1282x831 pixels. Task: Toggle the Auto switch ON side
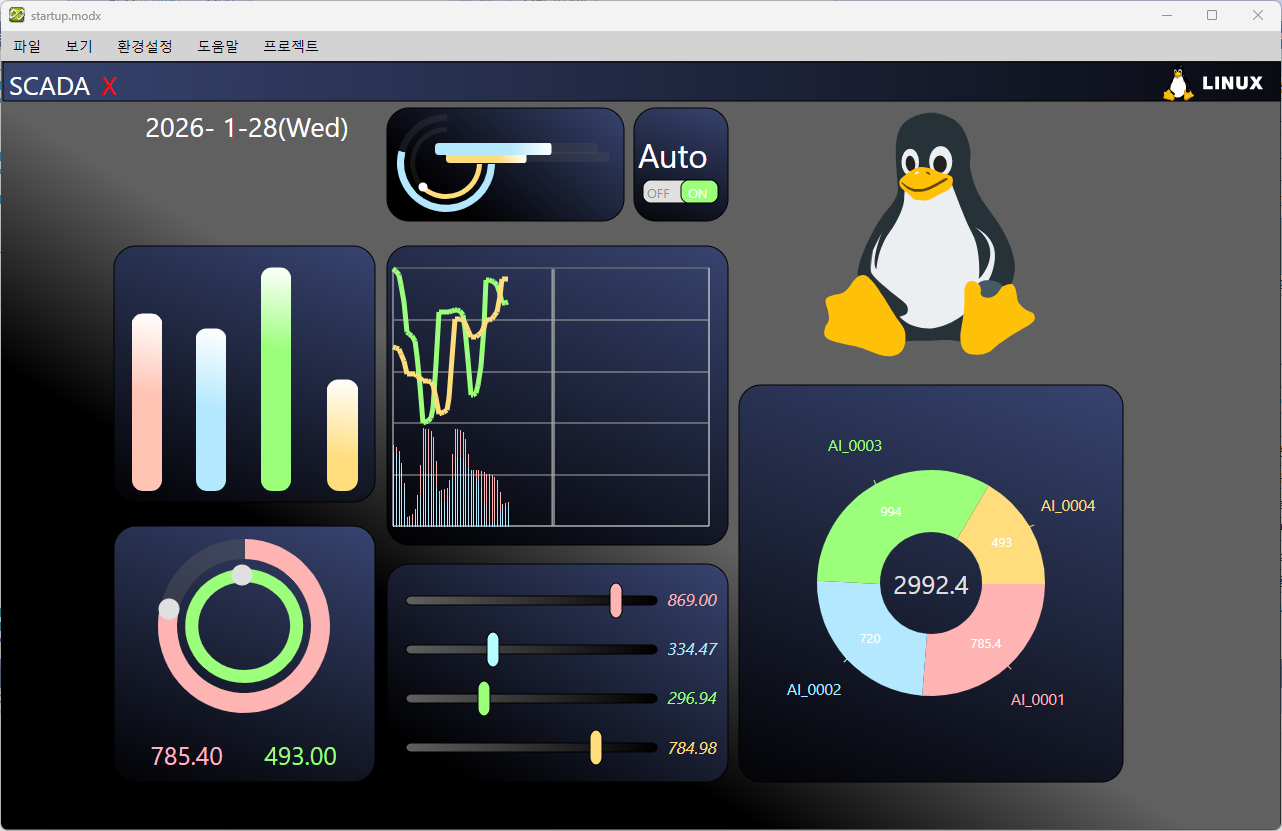point(698,193)
